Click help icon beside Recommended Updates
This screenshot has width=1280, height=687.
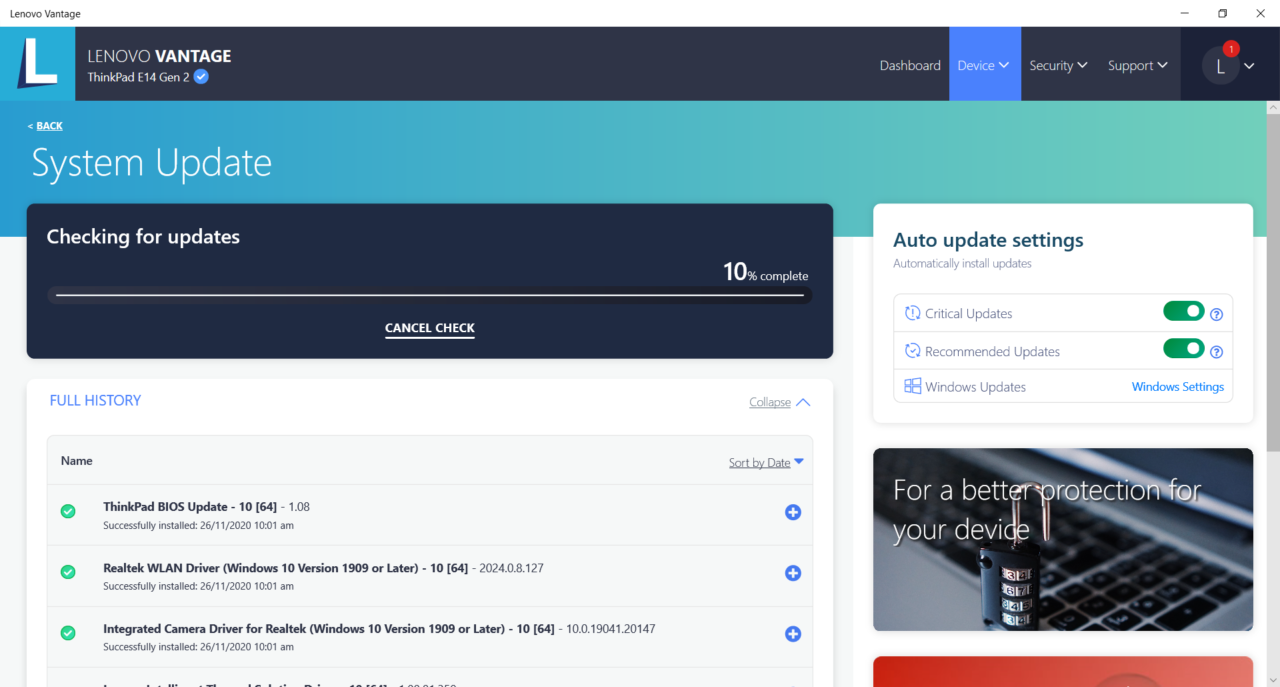pos(1217,352)
